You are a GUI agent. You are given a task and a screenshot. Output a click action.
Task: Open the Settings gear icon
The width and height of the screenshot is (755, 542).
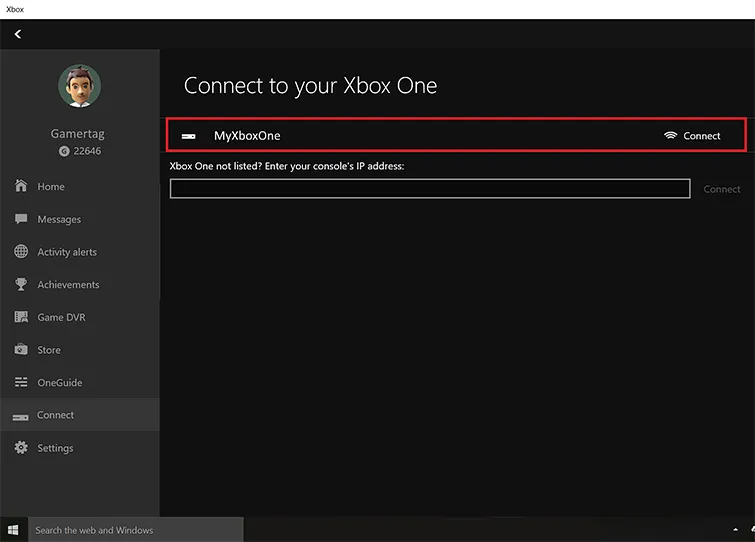[x=21, y=448]
